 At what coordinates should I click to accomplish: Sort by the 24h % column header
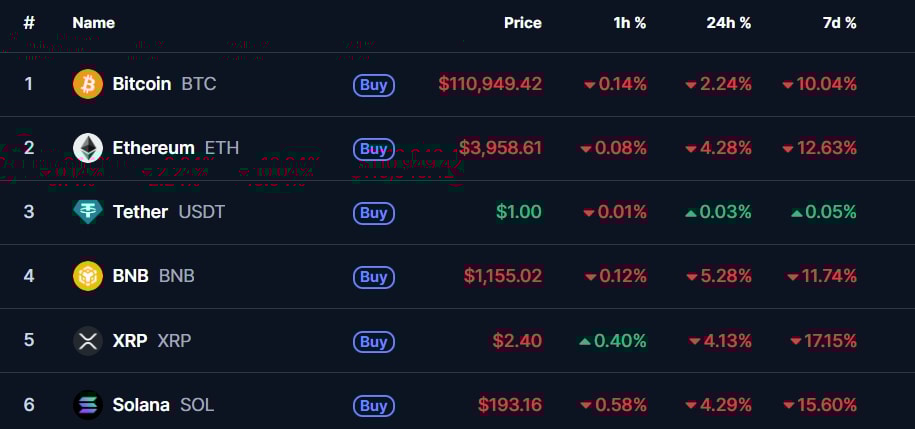pyautogui.click(x=728, y=23)
